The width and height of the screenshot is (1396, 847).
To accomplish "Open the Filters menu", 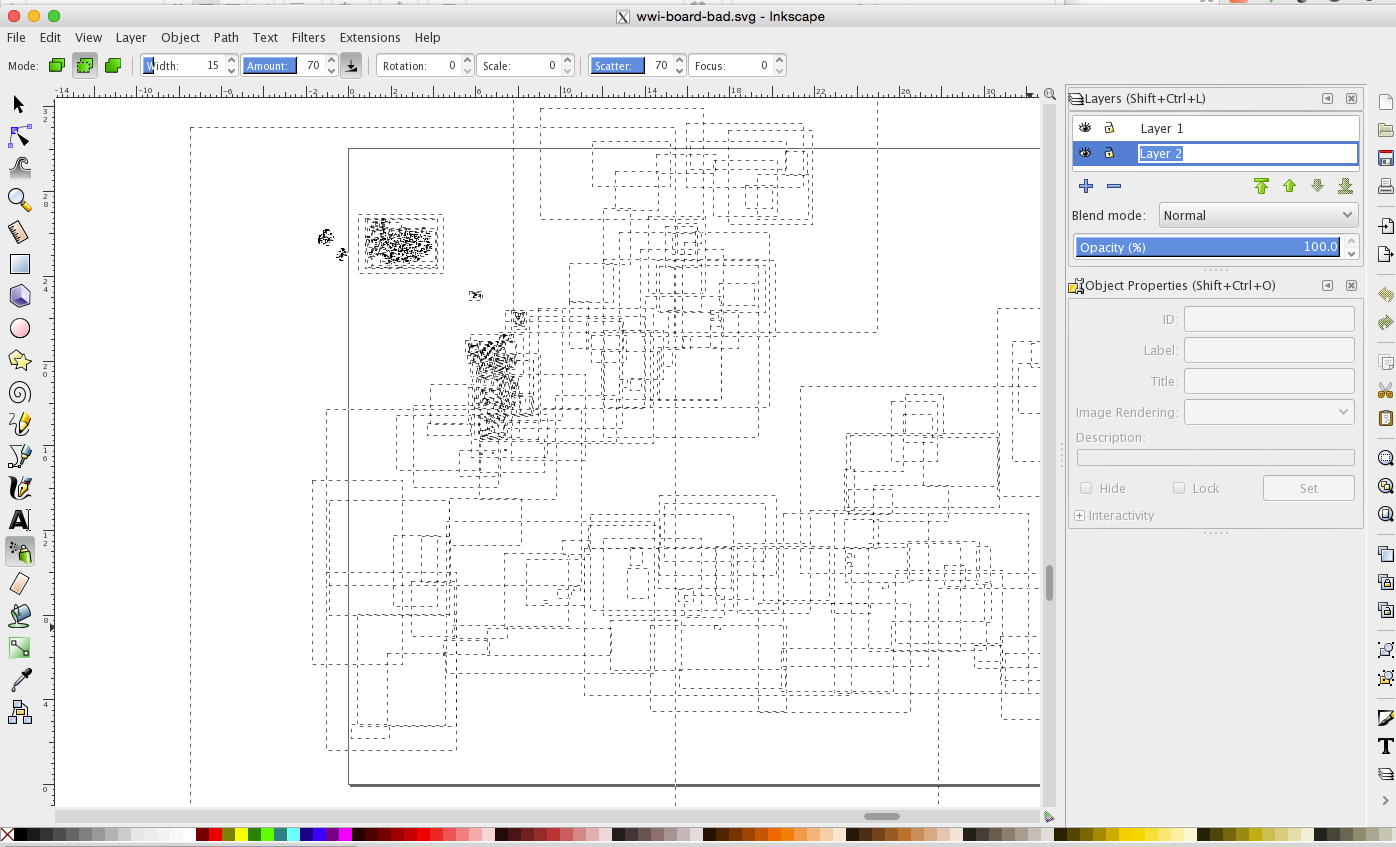I will tap(308, 37).
